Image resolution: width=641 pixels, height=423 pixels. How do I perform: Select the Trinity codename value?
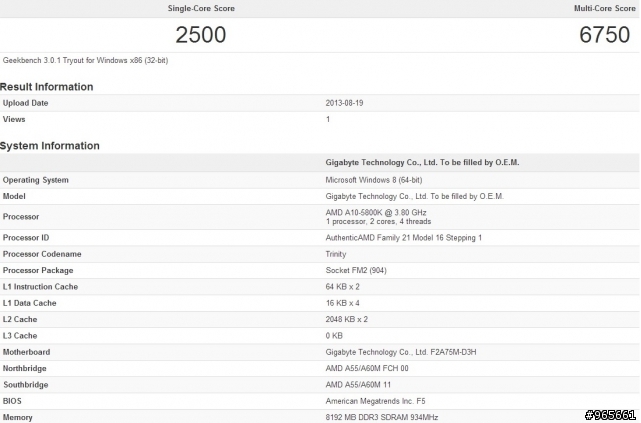(x=336, y=254)
